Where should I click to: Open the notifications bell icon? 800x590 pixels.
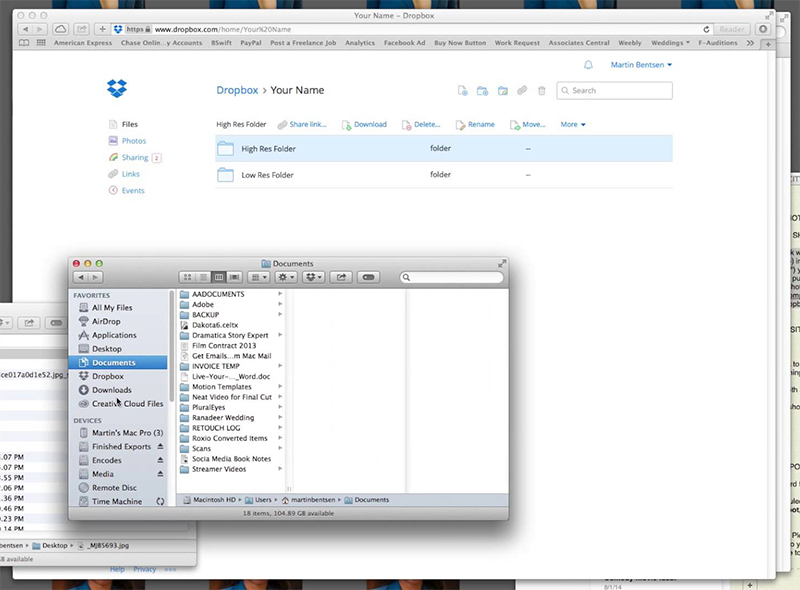[x=588, y=65]
